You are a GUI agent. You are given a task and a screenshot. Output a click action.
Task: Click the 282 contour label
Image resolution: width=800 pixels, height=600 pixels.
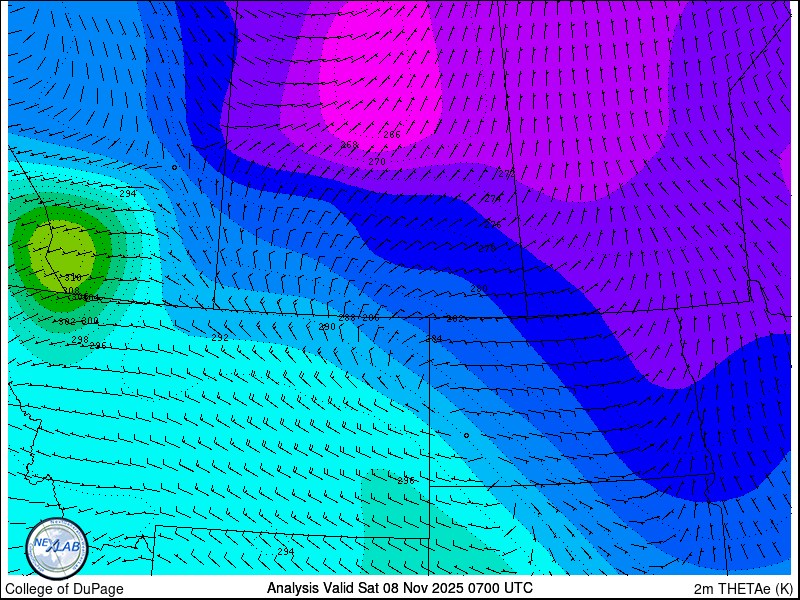coord(455,318)
